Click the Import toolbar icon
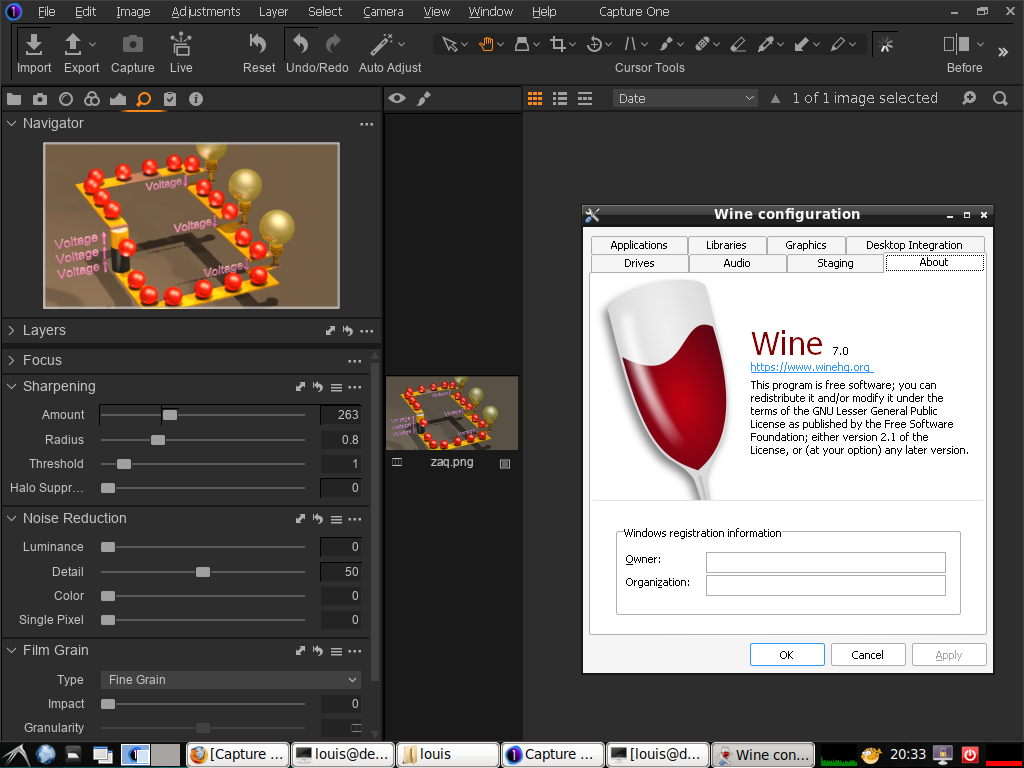1024x768 pixels. click(x=34, y=44)
